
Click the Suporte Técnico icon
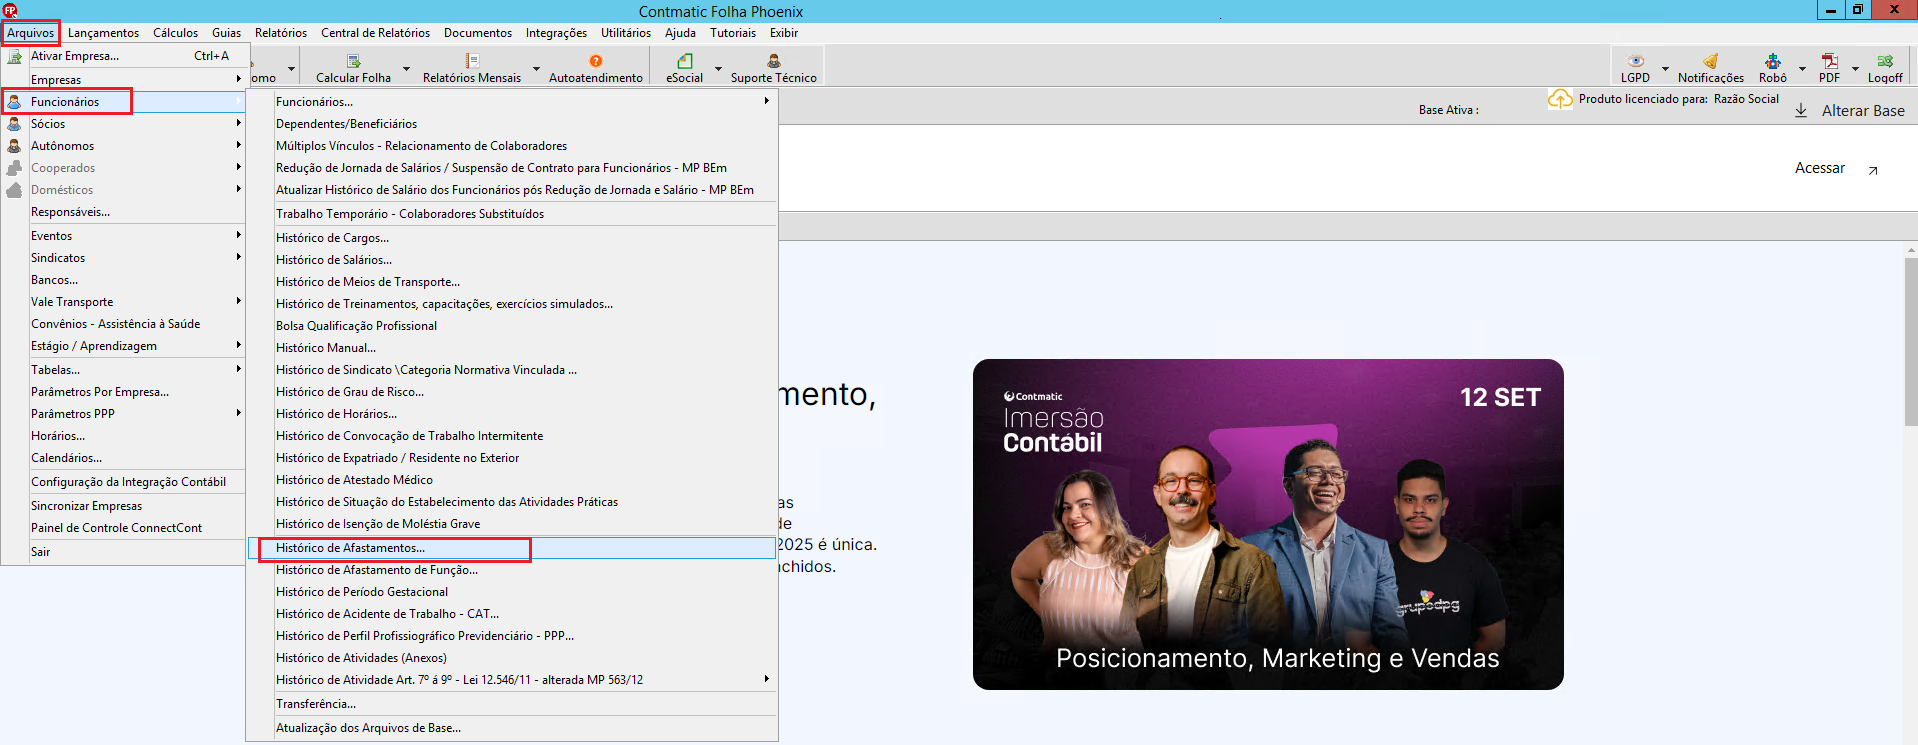pyautogui.click(x=774, y=61)
